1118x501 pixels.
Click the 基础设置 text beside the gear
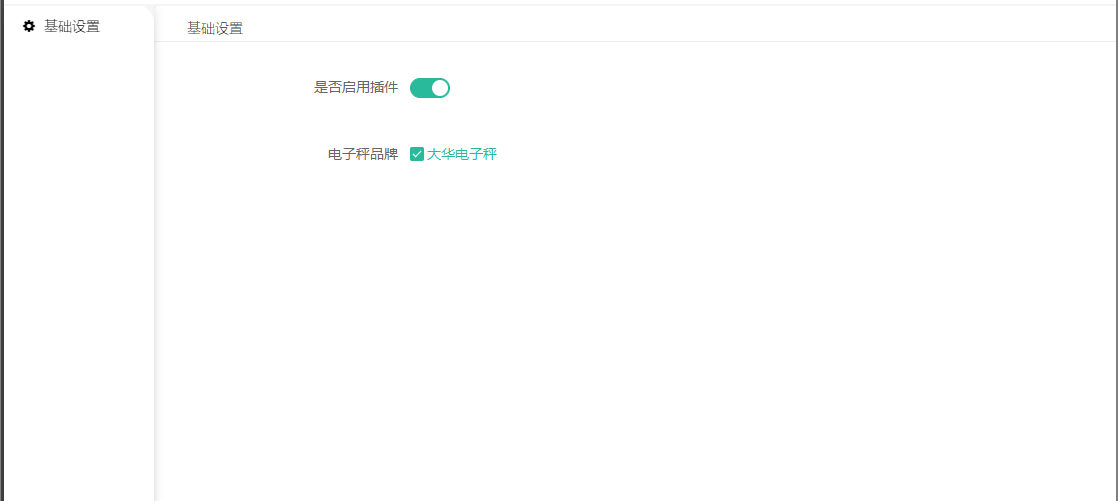click(72, 26)
